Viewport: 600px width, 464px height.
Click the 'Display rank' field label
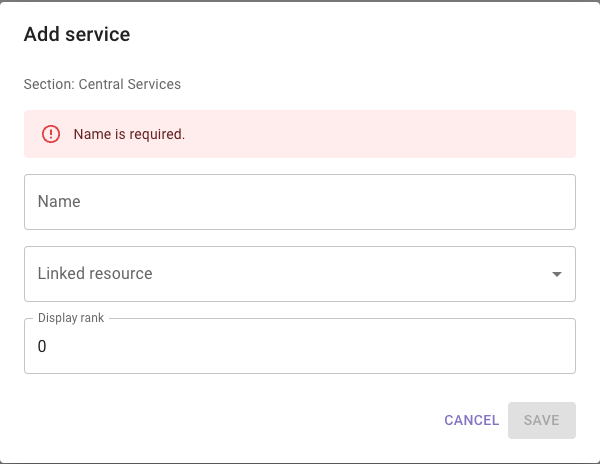click(x=71, y=318)
